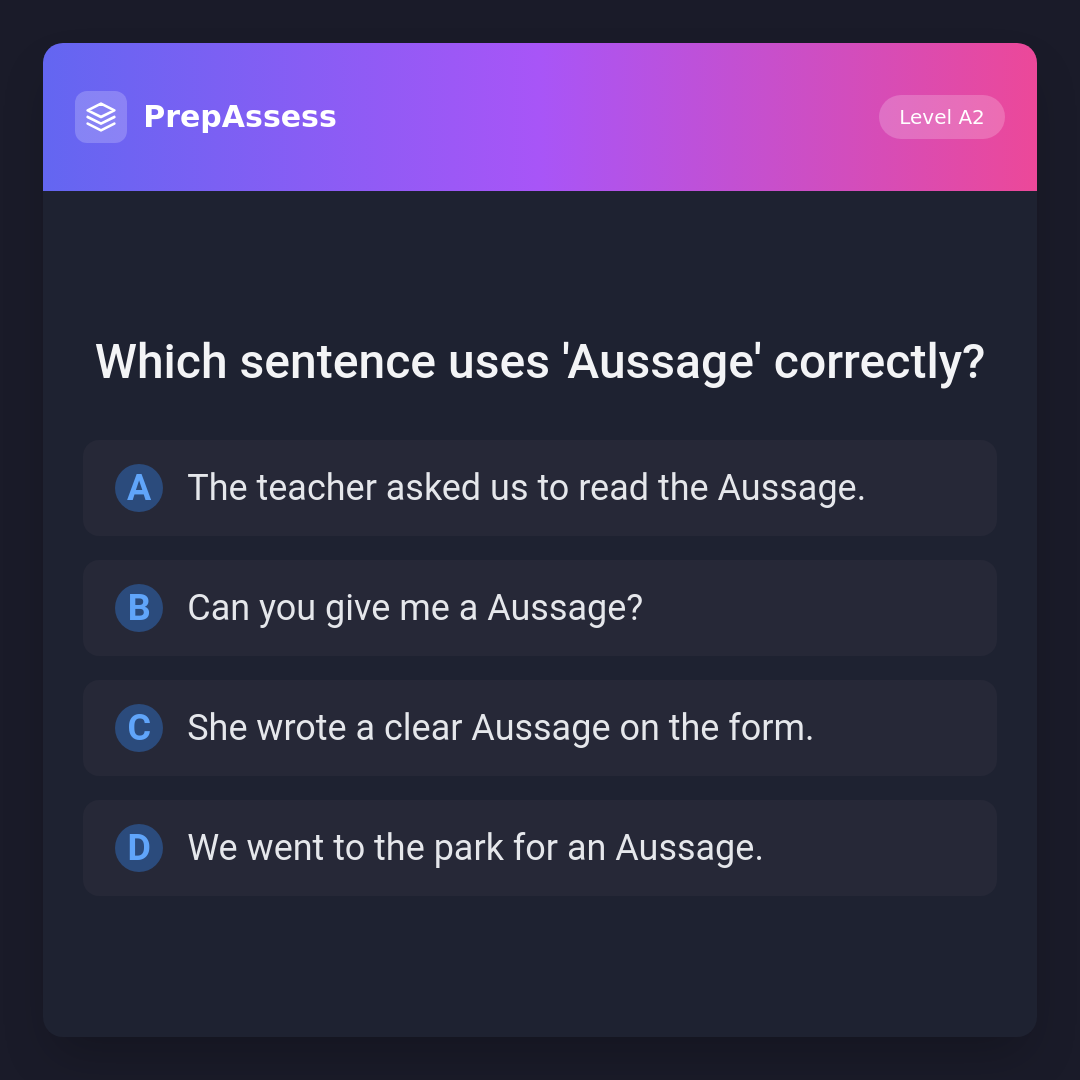Click the Level A2 badge

(941, 117)
